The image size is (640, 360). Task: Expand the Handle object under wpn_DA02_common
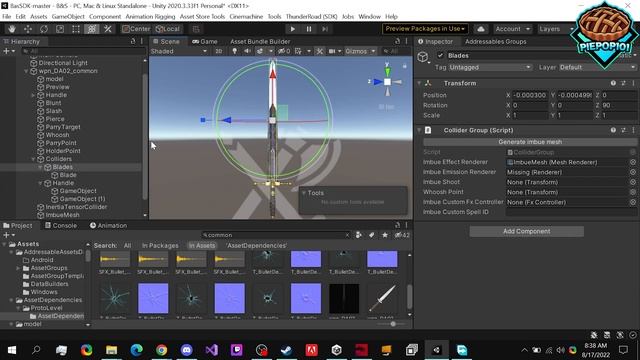[33, 95]
